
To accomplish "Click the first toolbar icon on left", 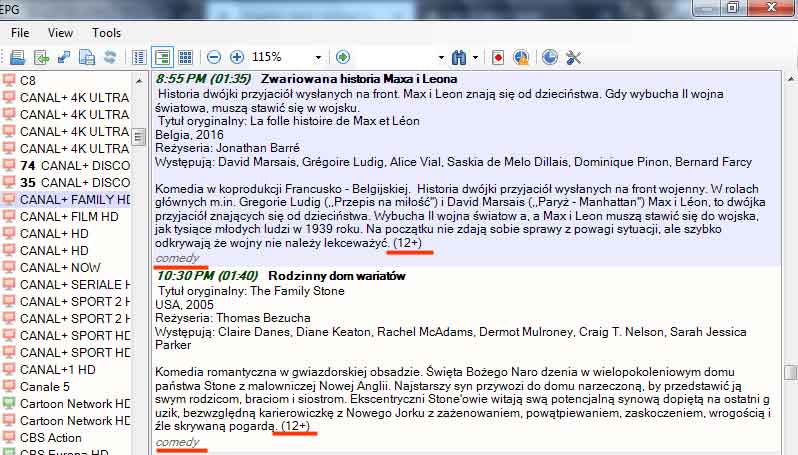I will point(17,57).
